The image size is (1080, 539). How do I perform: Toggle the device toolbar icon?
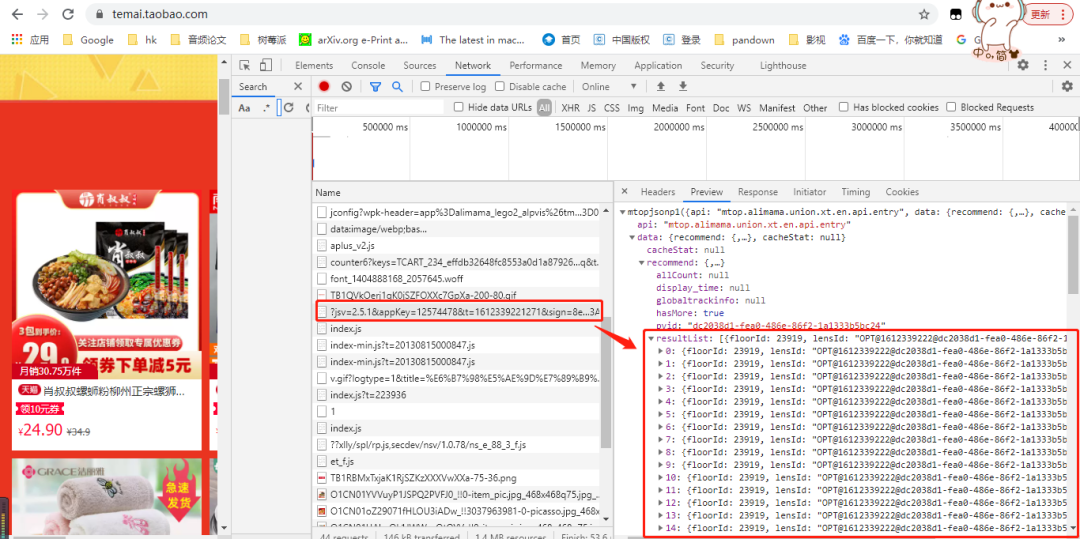pyautogui.click(x=266, y=65)
